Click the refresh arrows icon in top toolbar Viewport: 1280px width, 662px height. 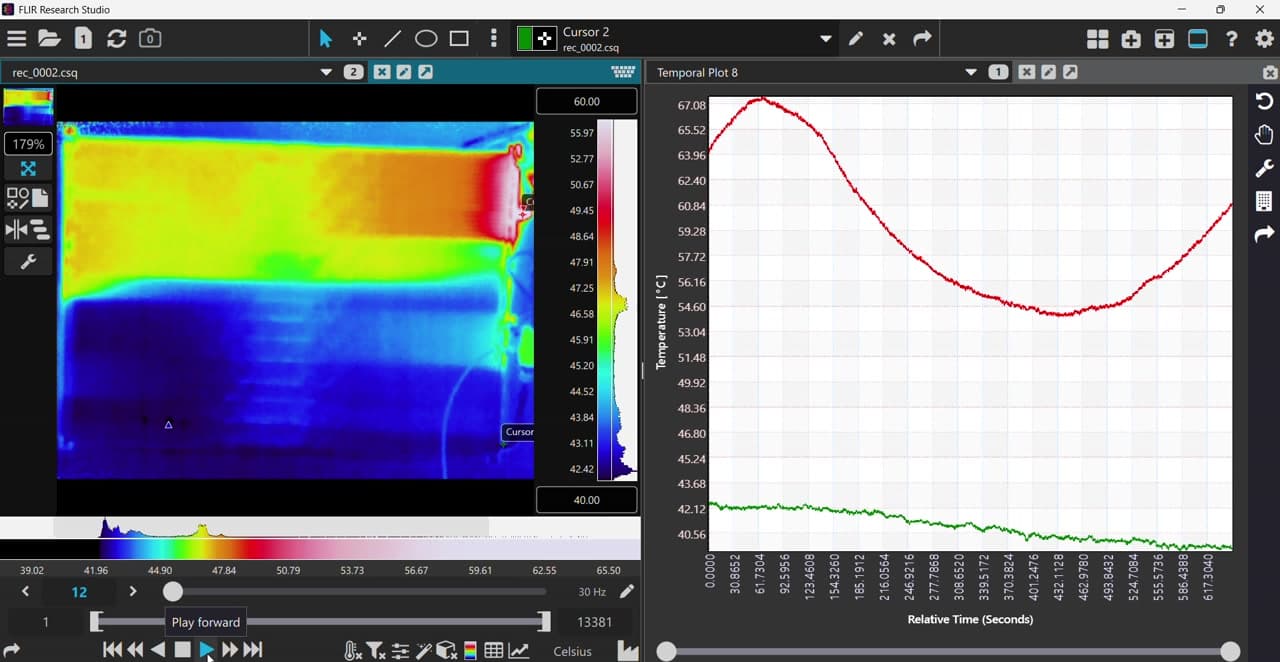pyautogui.click(x=116, y=39)
